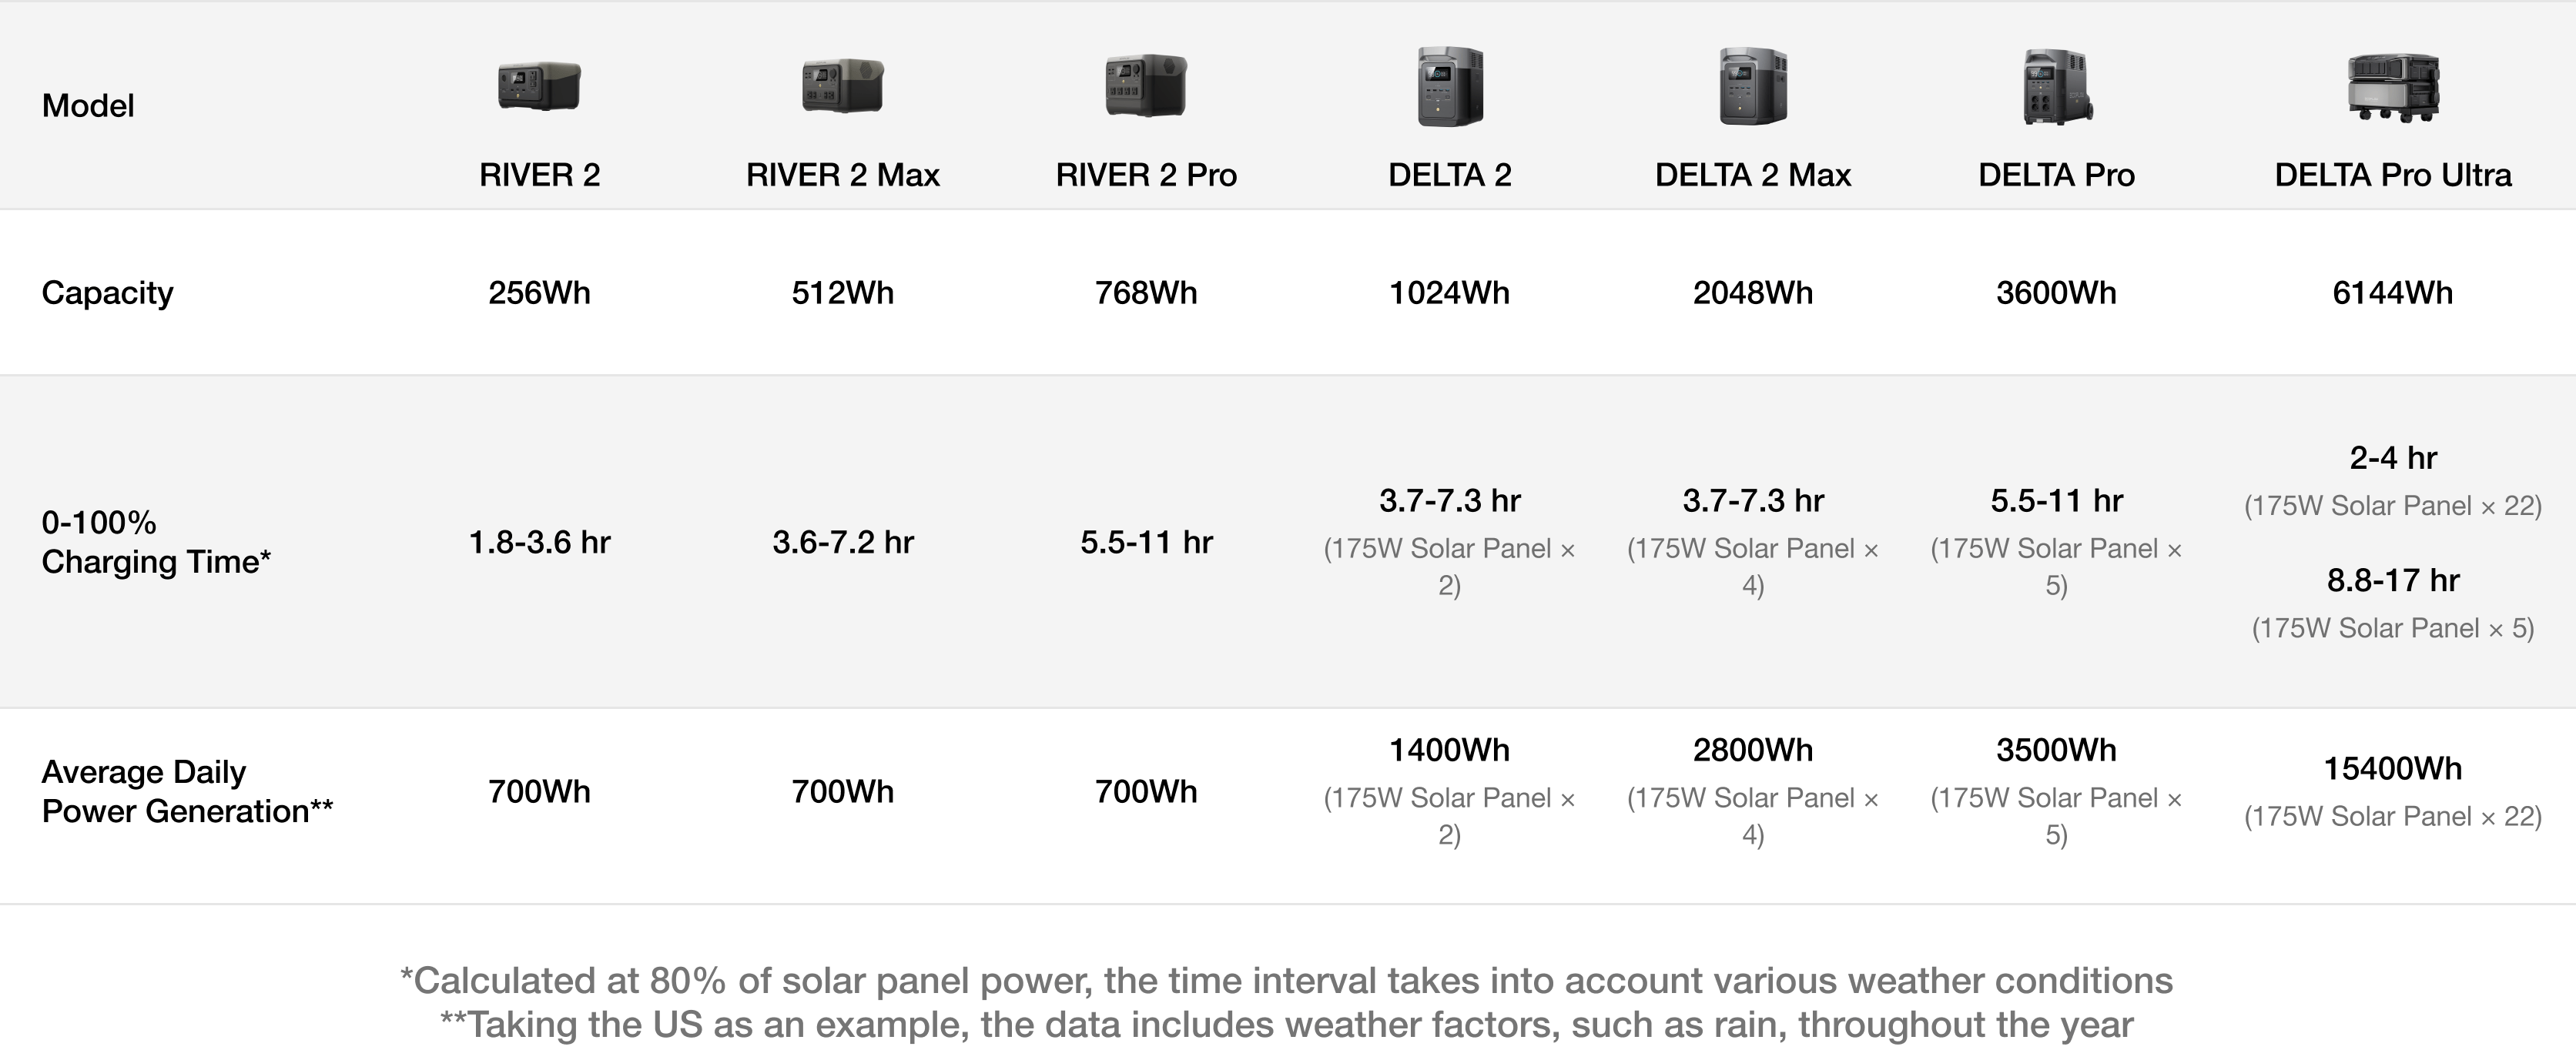Click the 1.8-3.6 hr charging time
Screen dimensions: 2576x1060
(x=539, y=542)
